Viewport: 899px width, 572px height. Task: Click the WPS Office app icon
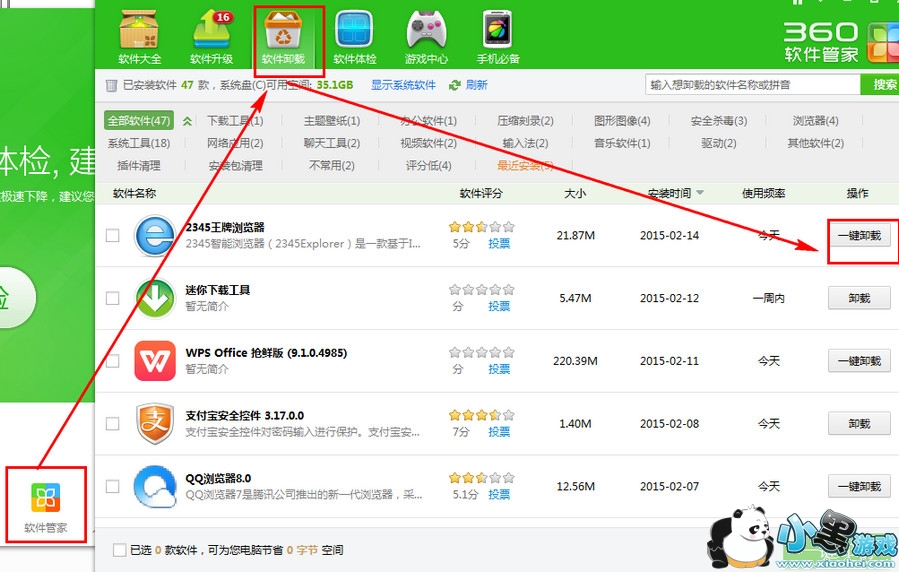[x=155, y=361]
